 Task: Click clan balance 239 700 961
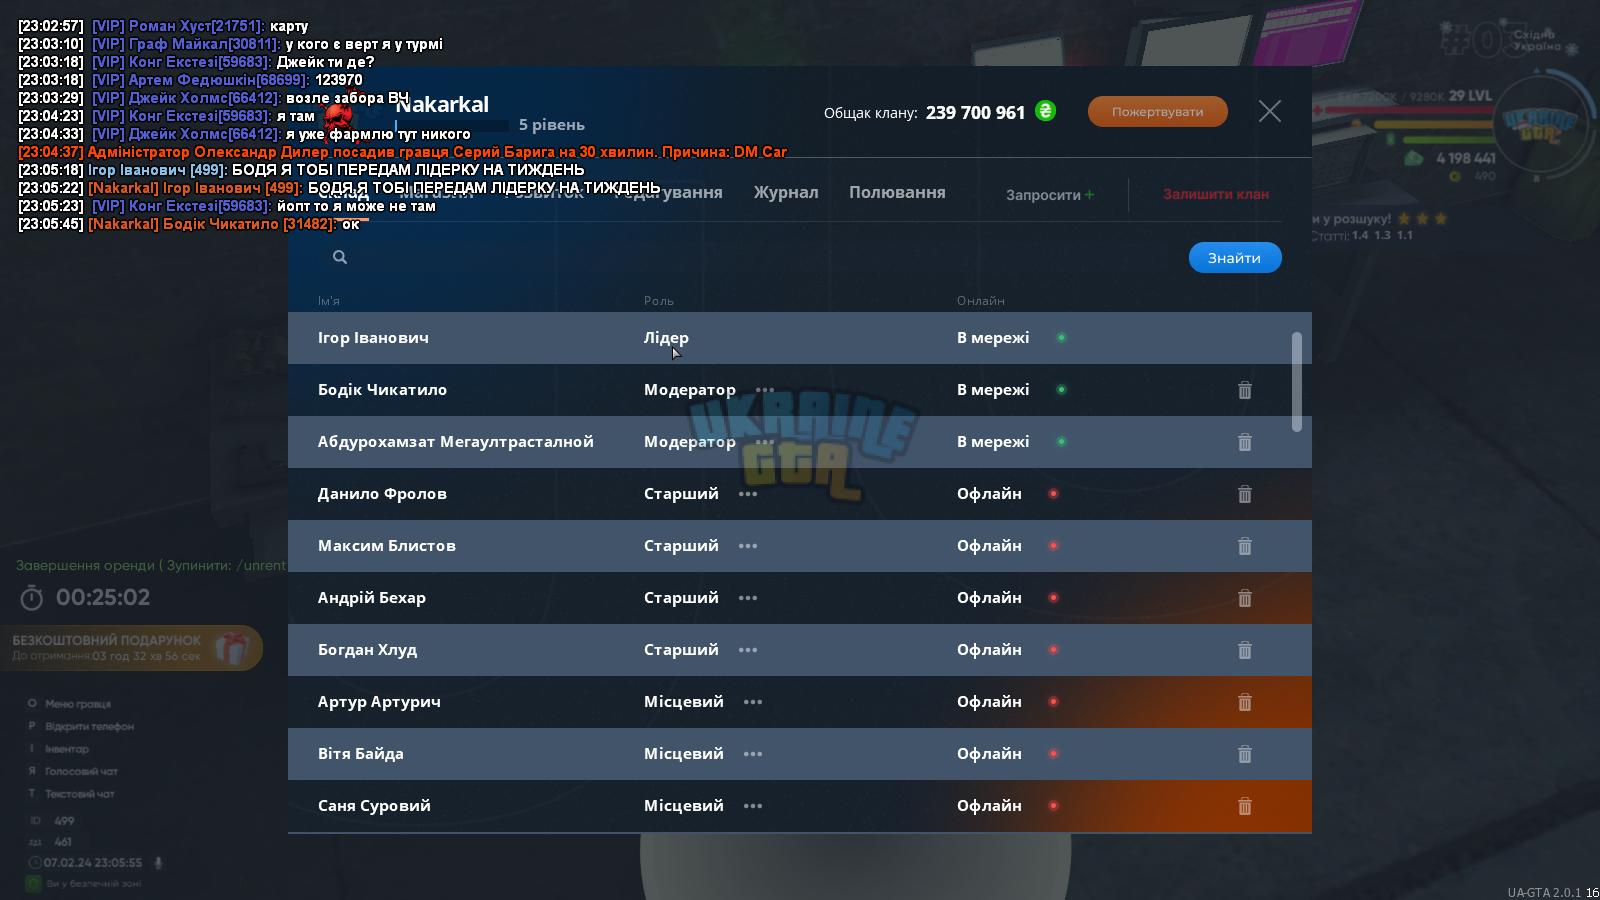[x=975, y=113]
